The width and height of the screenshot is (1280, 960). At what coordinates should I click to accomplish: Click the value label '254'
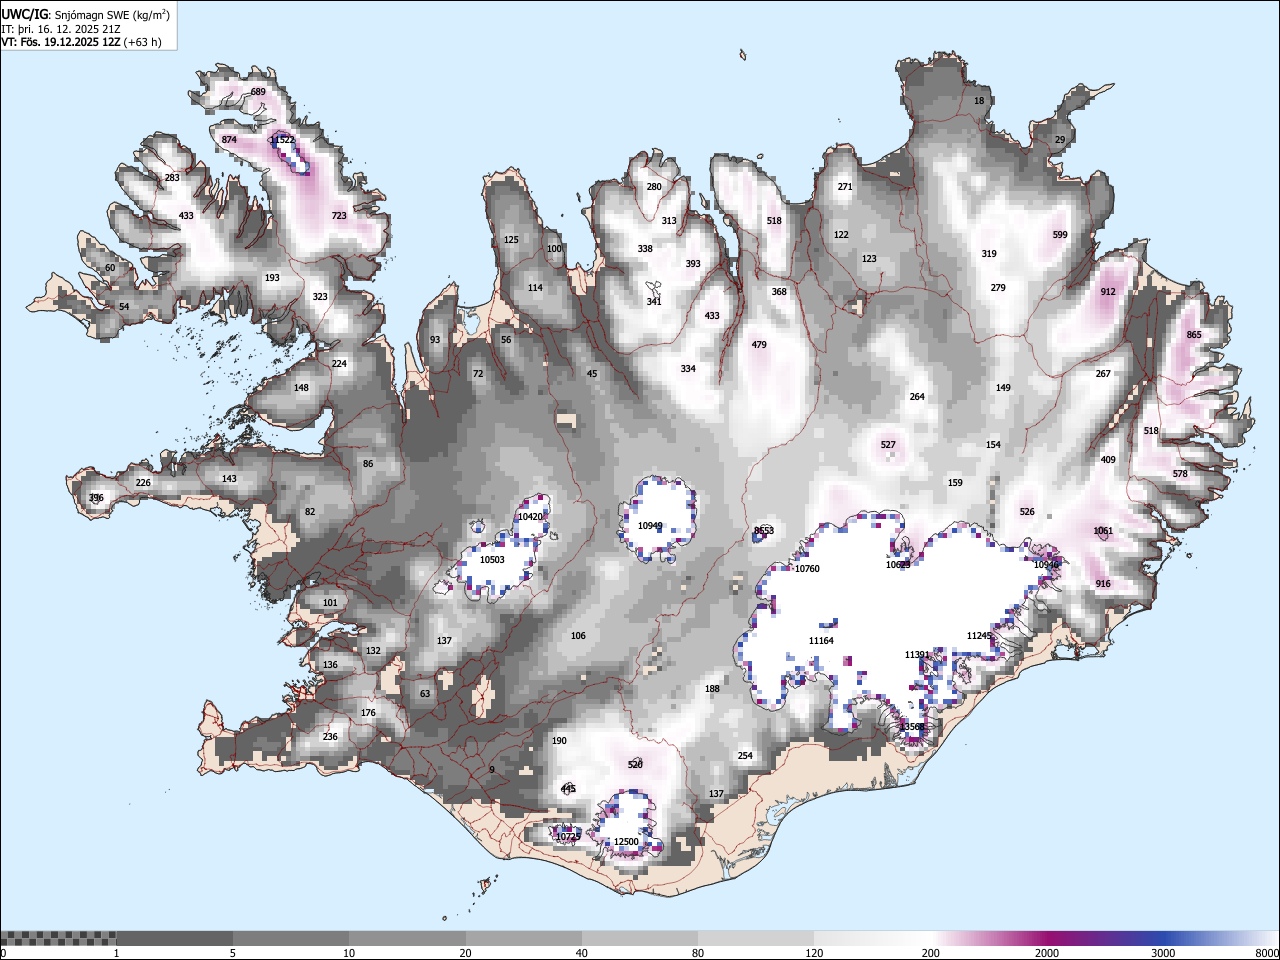pos(745,756)
